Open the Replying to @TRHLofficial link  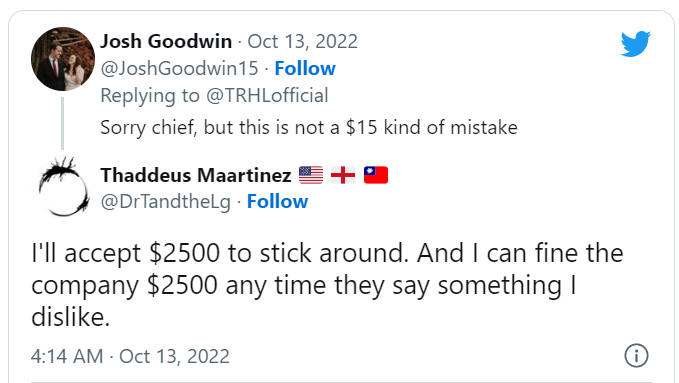pyautogui.click(x=214, y=96)
